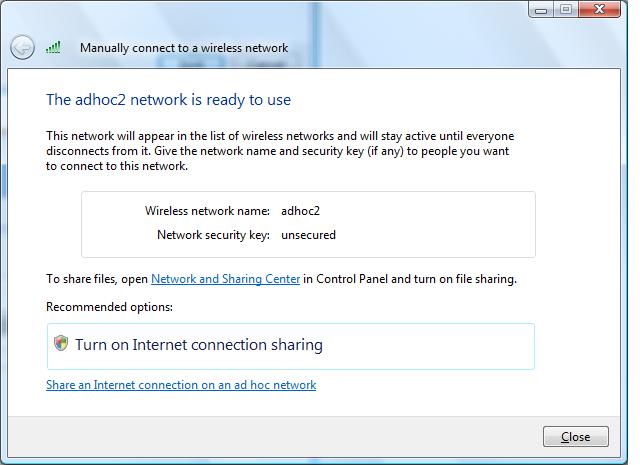Screen dimensions: 640x465
Task: Click the 'Recommended options:' label
Action: click(109, 307)
